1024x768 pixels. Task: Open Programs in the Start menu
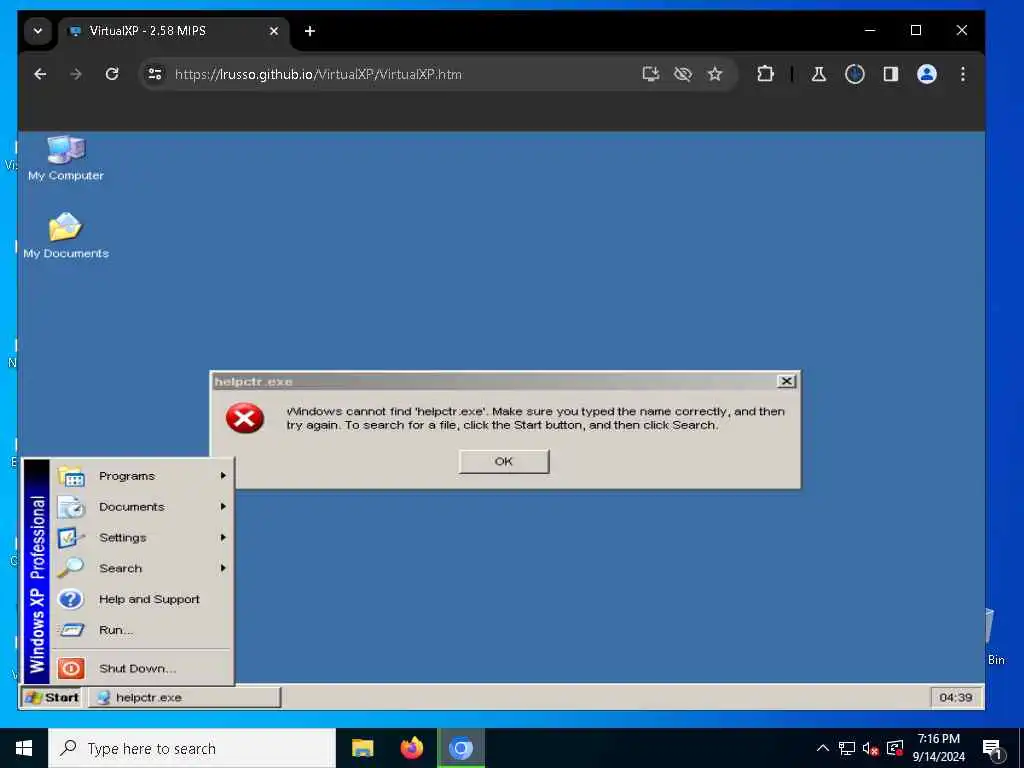coord(142,476)
